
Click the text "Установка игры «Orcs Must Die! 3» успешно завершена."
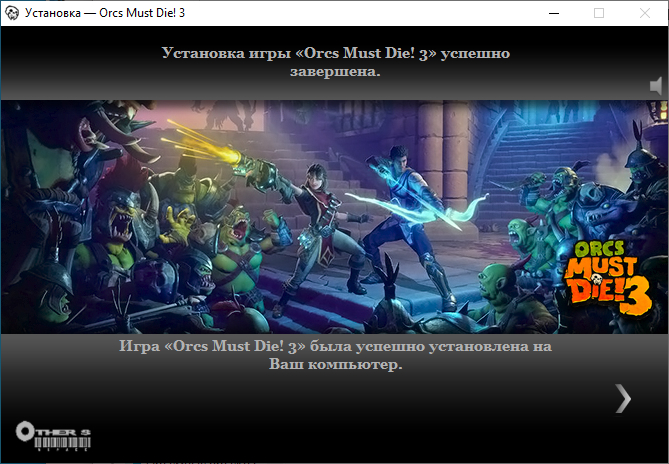tap(335, 62)
